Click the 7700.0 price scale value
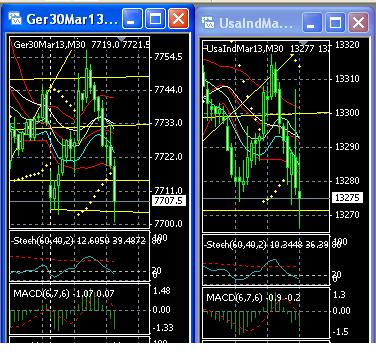The width and height of the screenshot is (376, 361). [x=168, y=224]
